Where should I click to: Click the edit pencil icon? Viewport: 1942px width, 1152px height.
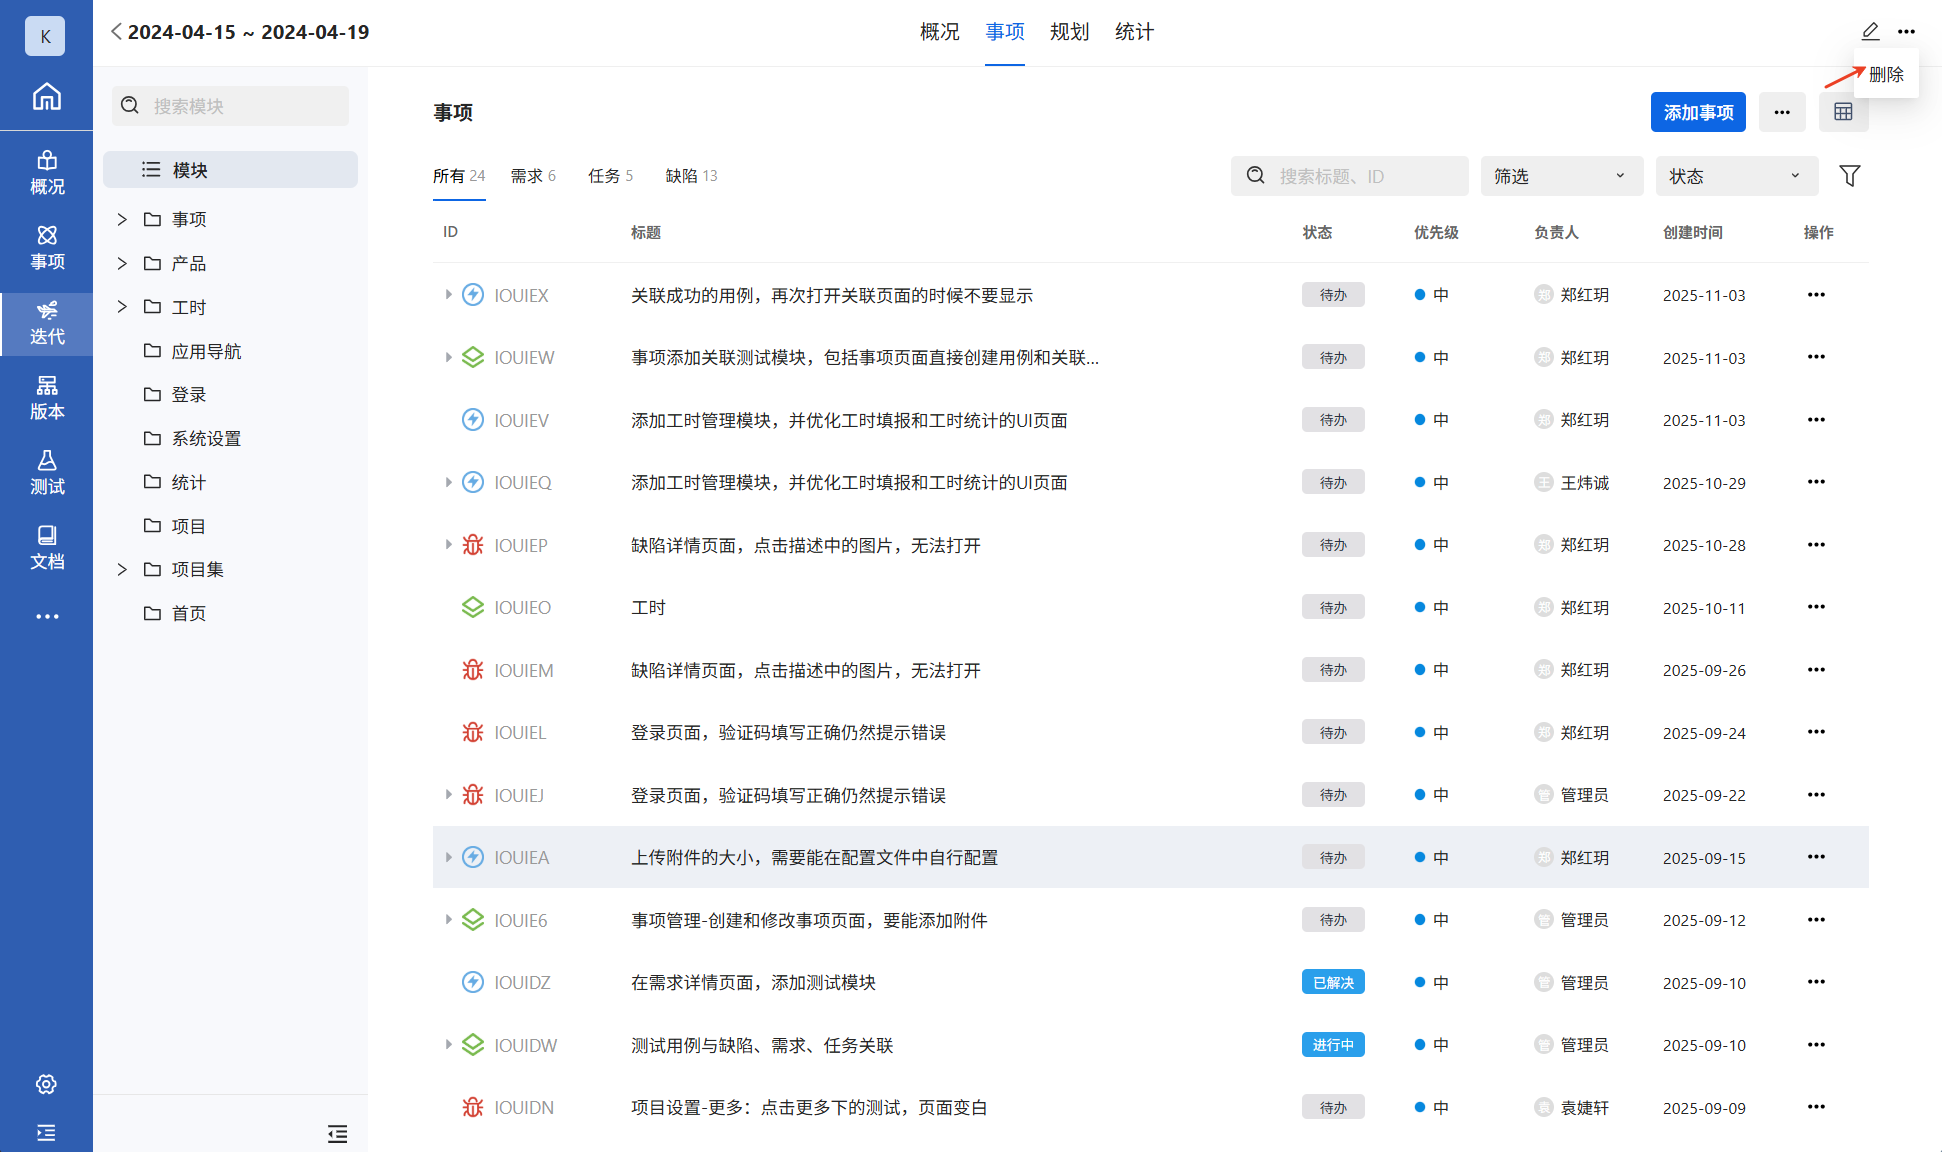click(x=1870, y=31)
